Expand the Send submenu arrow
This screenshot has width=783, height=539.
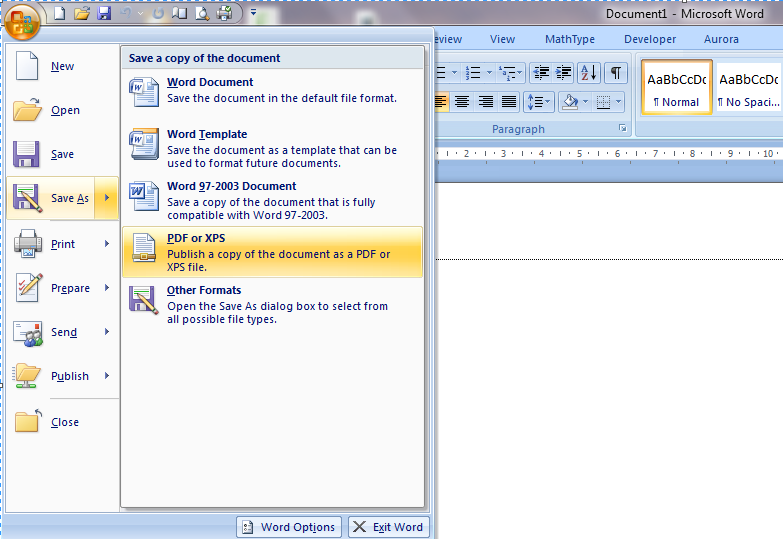click(107, 332)
